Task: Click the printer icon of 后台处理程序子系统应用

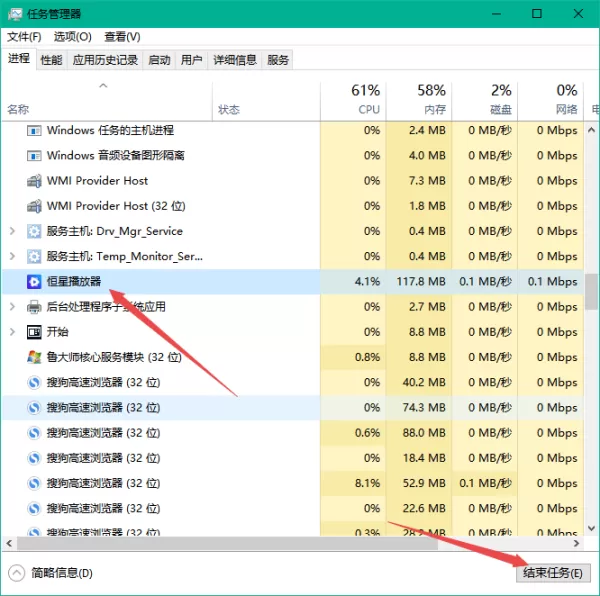Action: coord(34,307)
